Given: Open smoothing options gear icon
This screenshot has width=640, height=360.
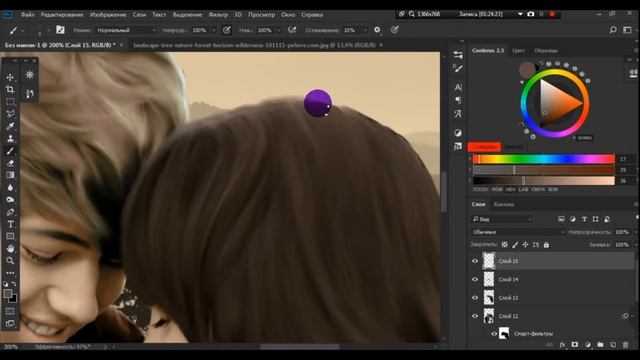Looking at the screenshot, I should coord(377,30).
